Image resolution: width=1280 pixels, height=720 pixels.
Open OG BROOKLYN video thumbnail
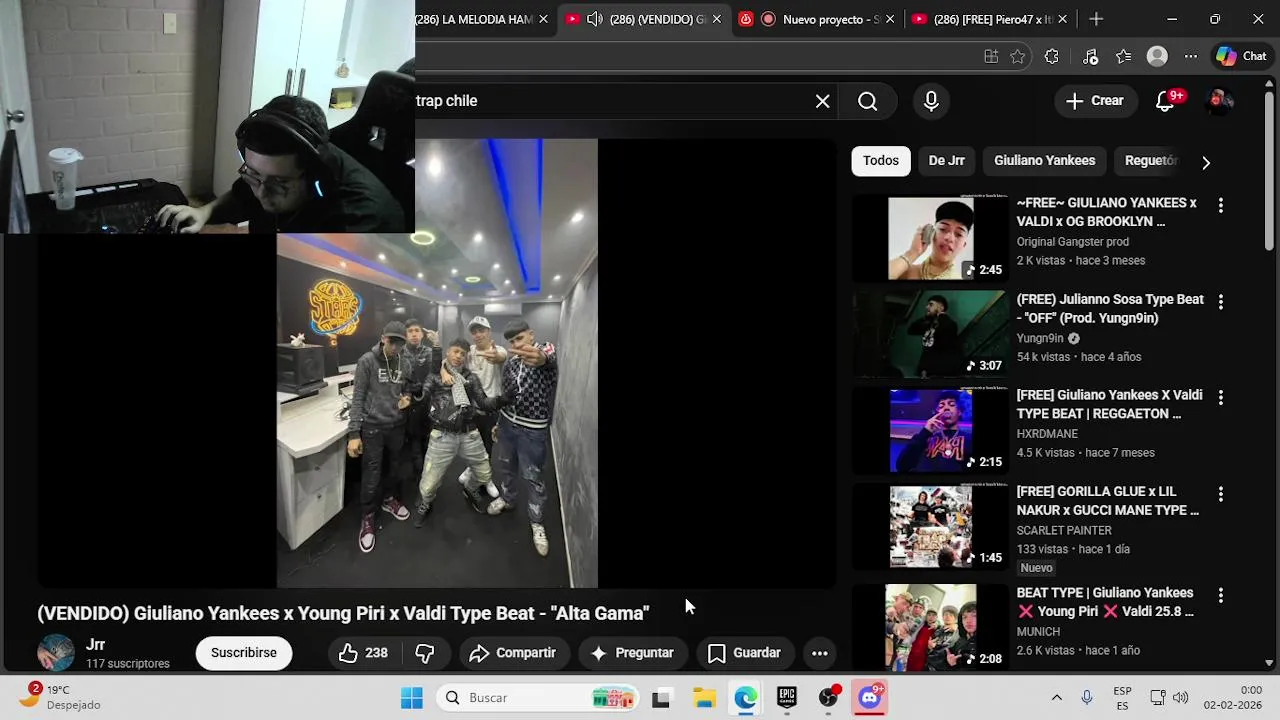931,238
